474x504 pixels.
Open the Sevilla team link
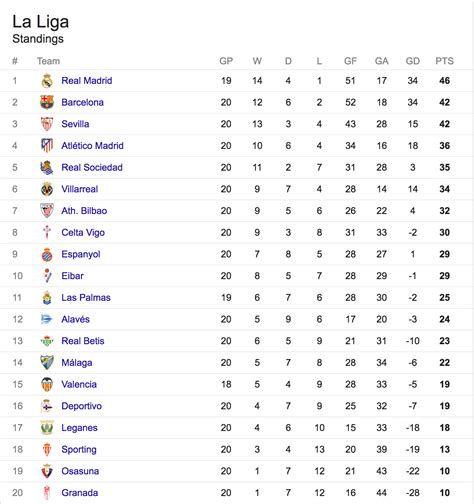[75, 124]
